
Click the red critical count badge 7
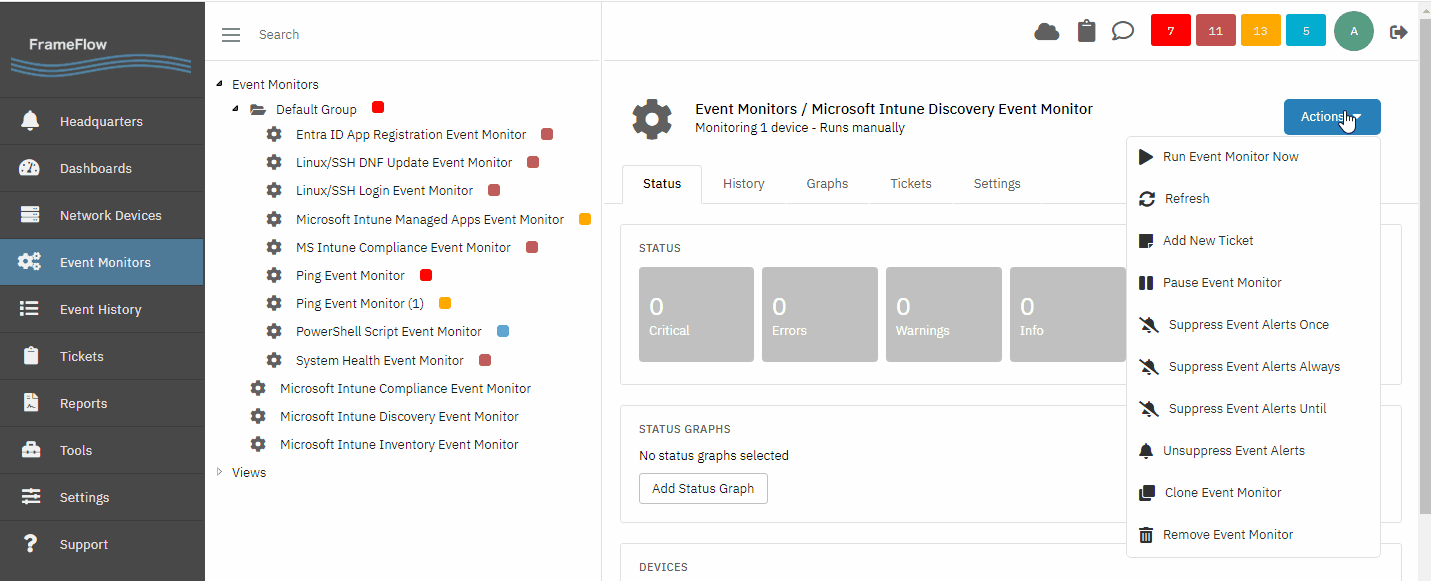tap(1171, 31)
